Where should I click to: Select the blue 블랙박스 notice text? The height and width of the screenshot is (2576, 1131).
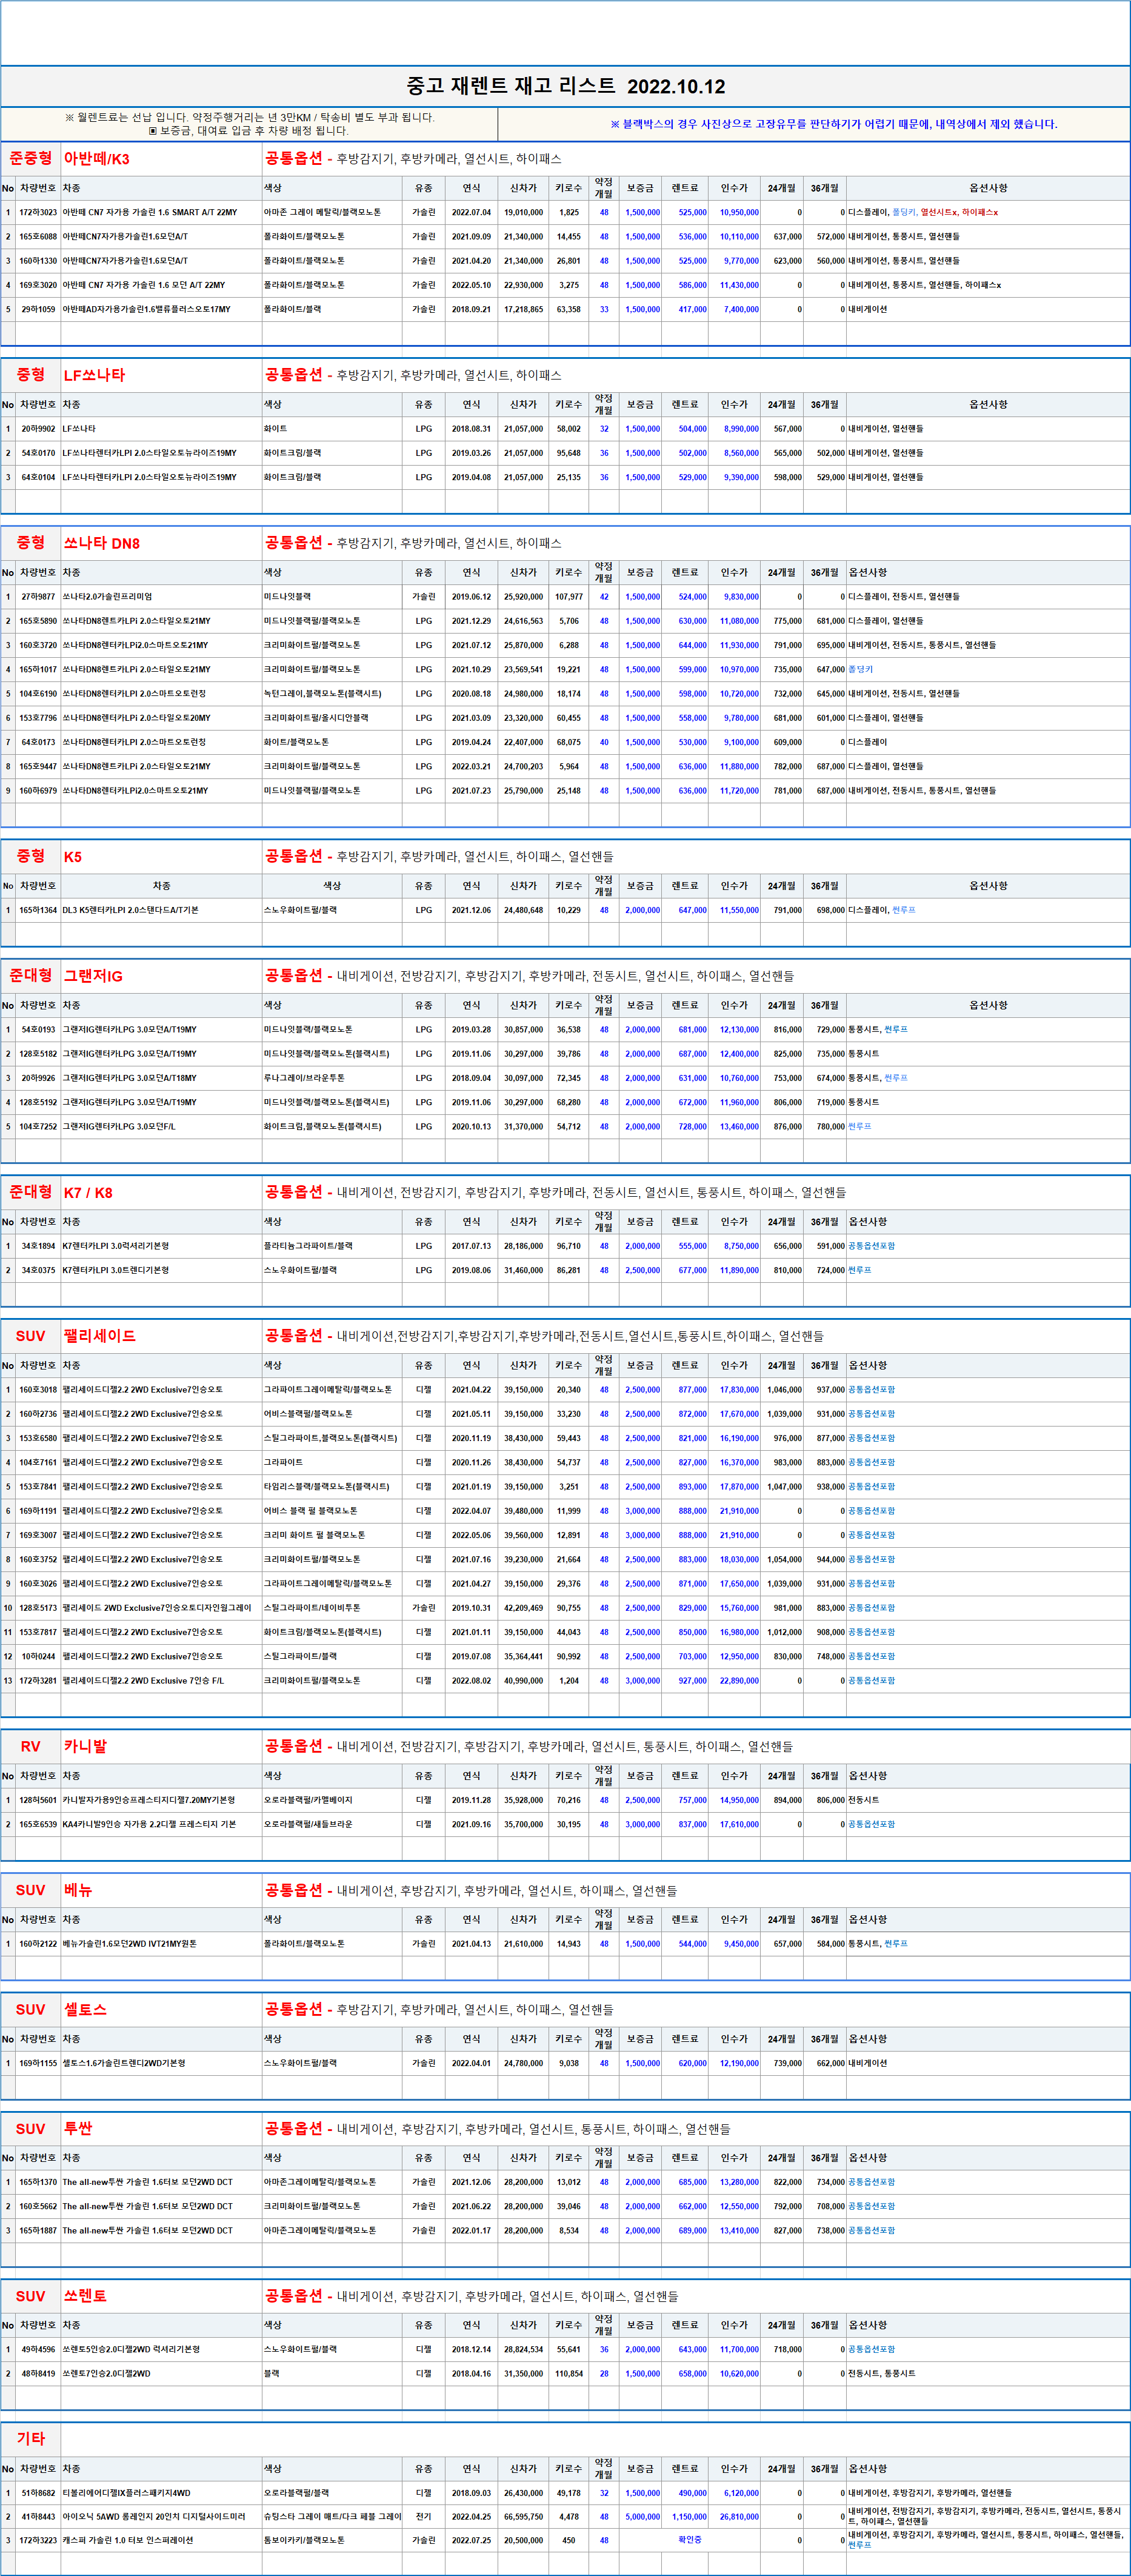833,124
